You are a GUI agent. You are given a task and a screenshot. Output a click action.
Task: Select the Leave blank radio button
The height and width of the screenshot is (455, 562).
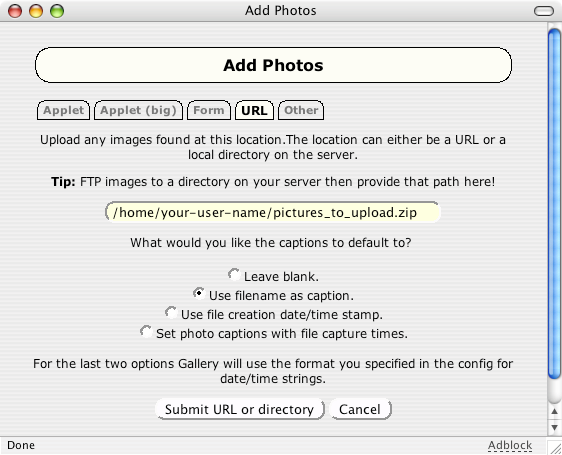(234, 275)
